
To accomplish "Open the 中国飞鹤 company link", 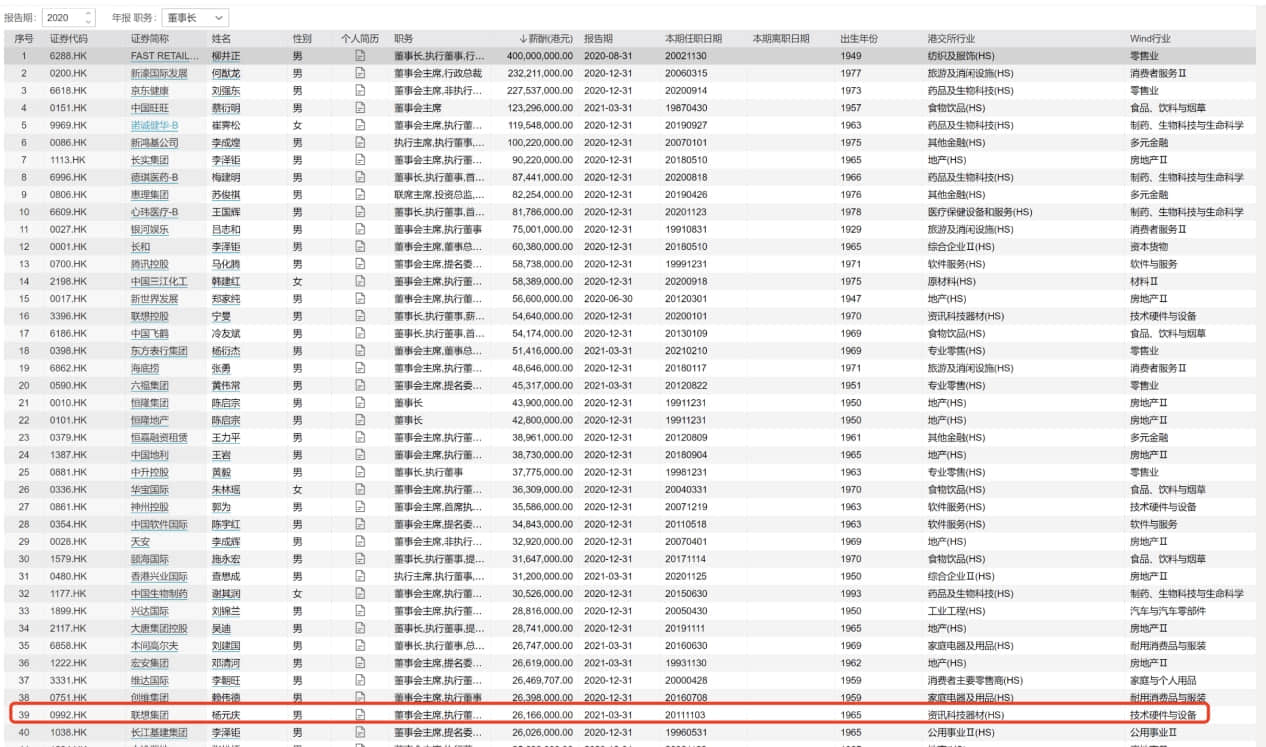I will [x=150, y=333].
